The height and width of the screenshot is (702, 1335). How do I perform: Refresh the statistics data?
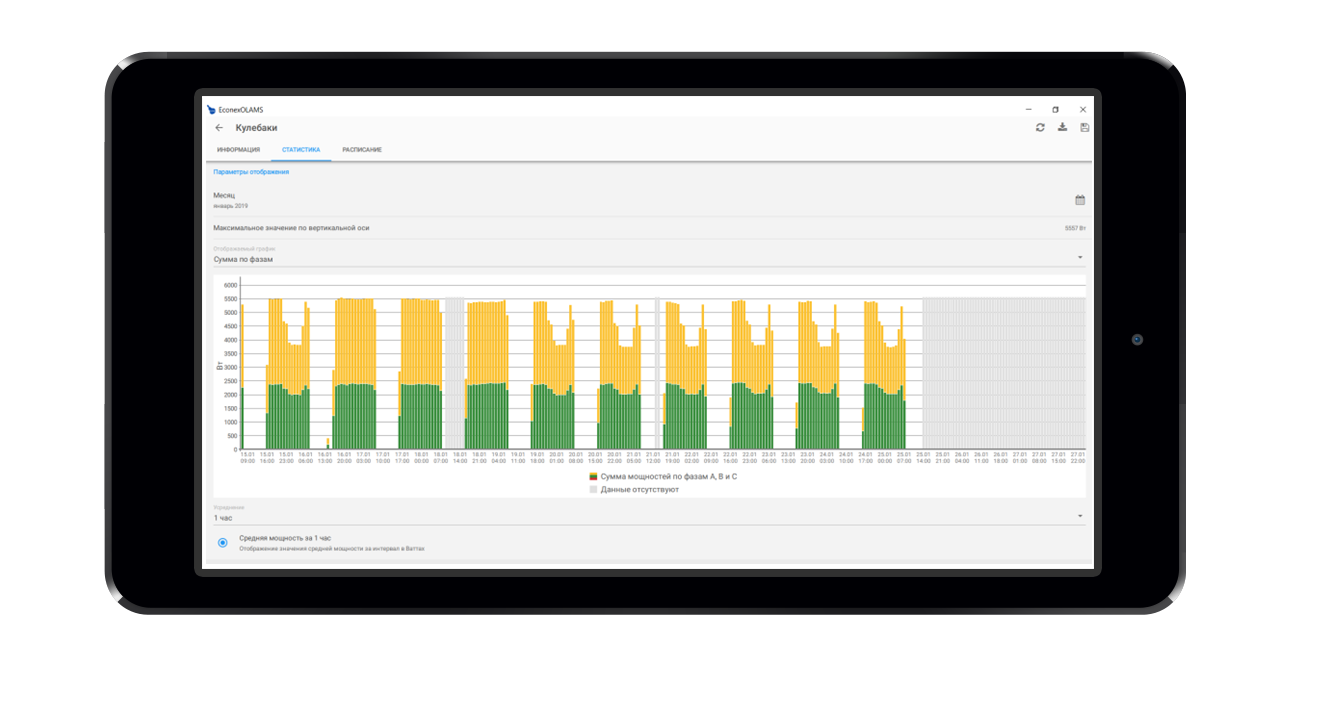(x=1040, y=128)
